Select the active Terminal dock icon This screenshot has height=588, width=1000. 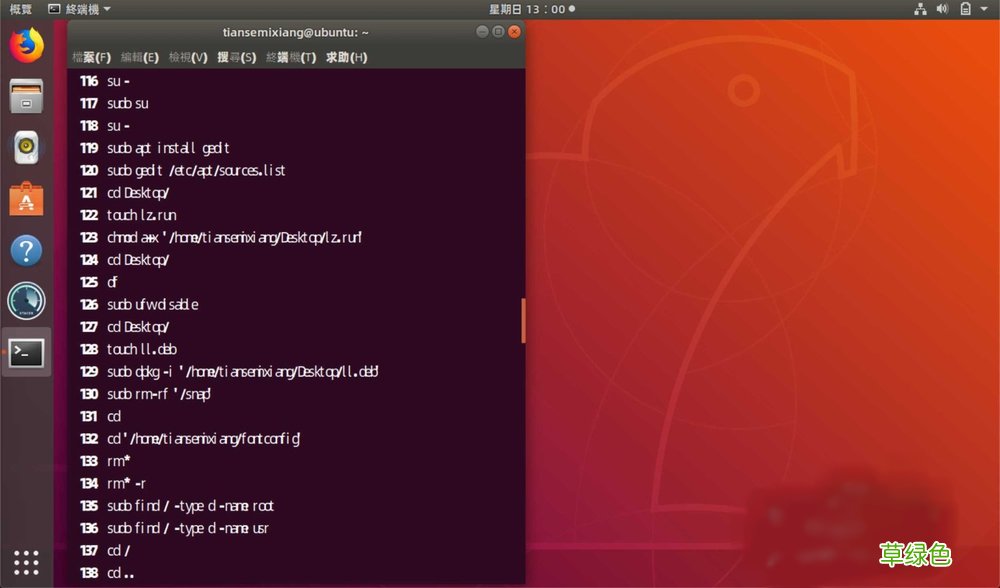click(x=25, y=352)
